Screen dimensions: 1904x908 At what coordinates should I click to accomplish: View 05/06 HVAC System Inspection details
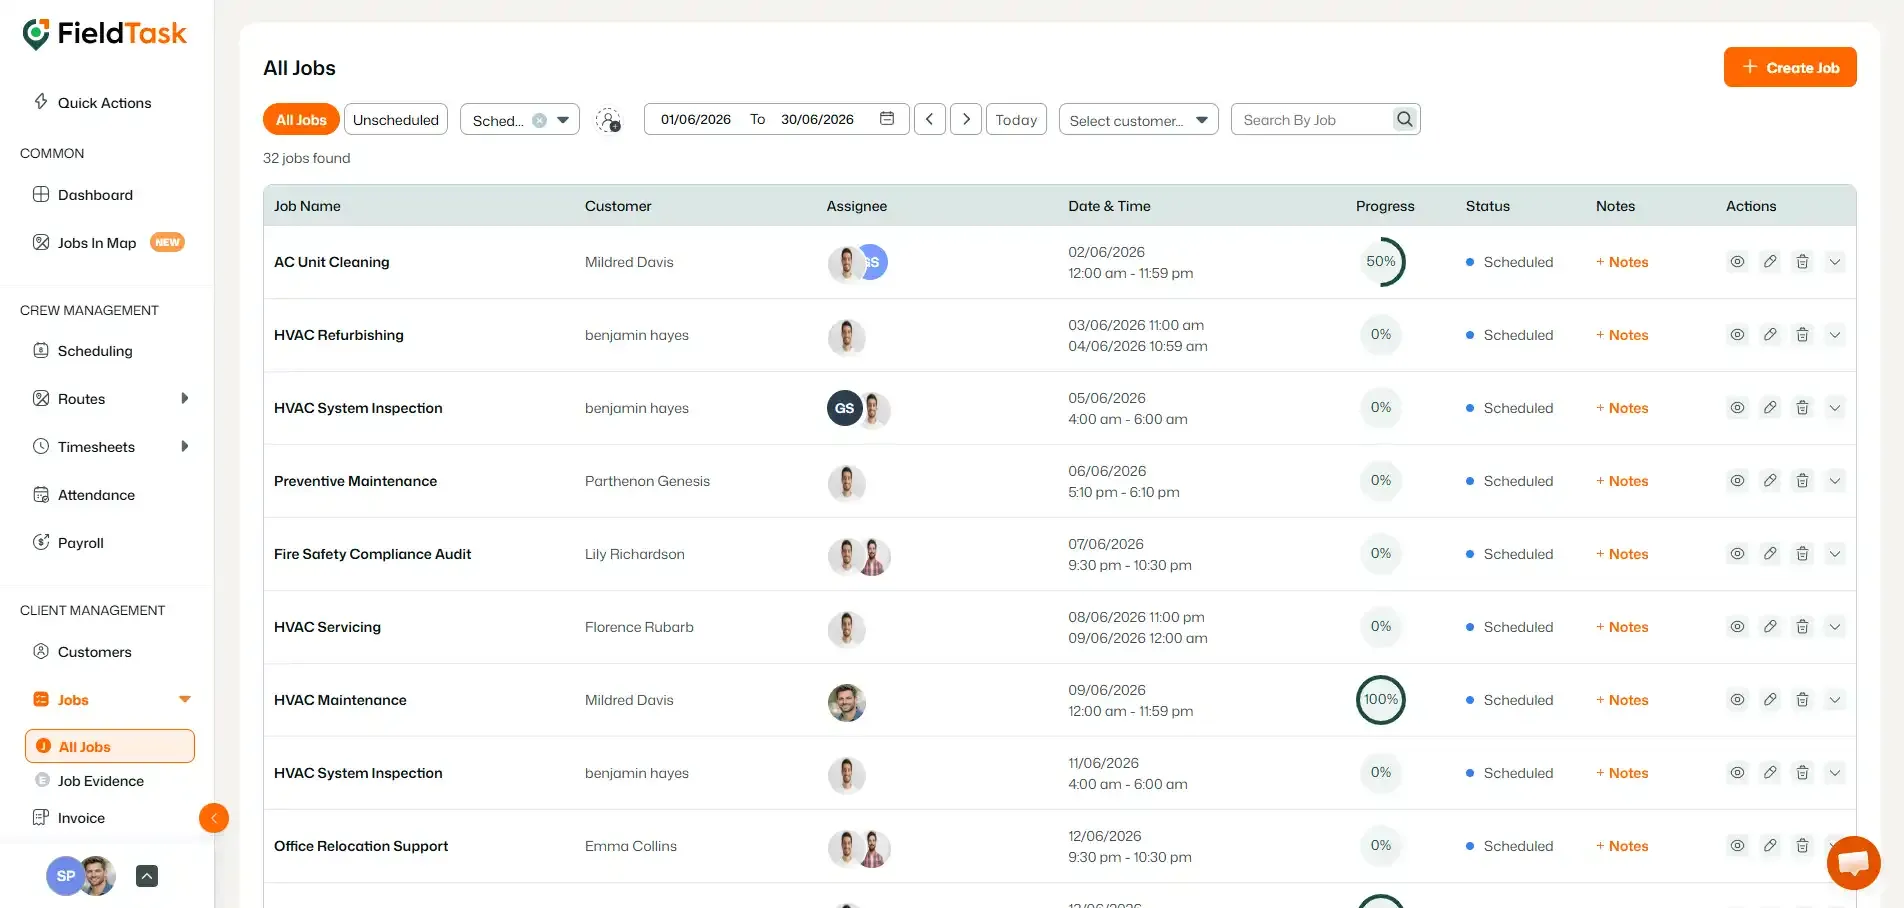(x=1738, y=408)
